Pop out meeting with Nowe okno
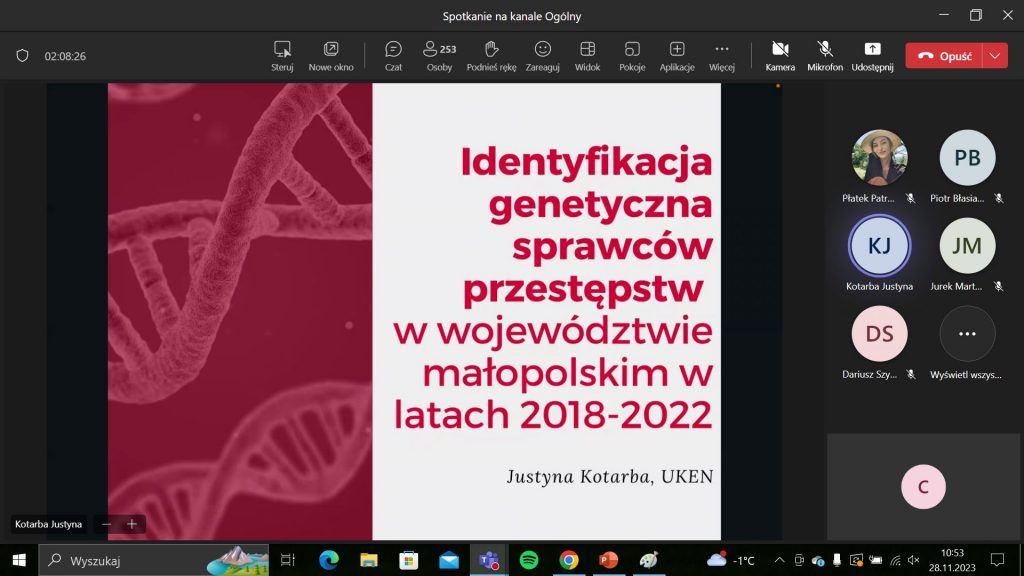This screenshot has width=1024, height=576. tap(331, 56)
